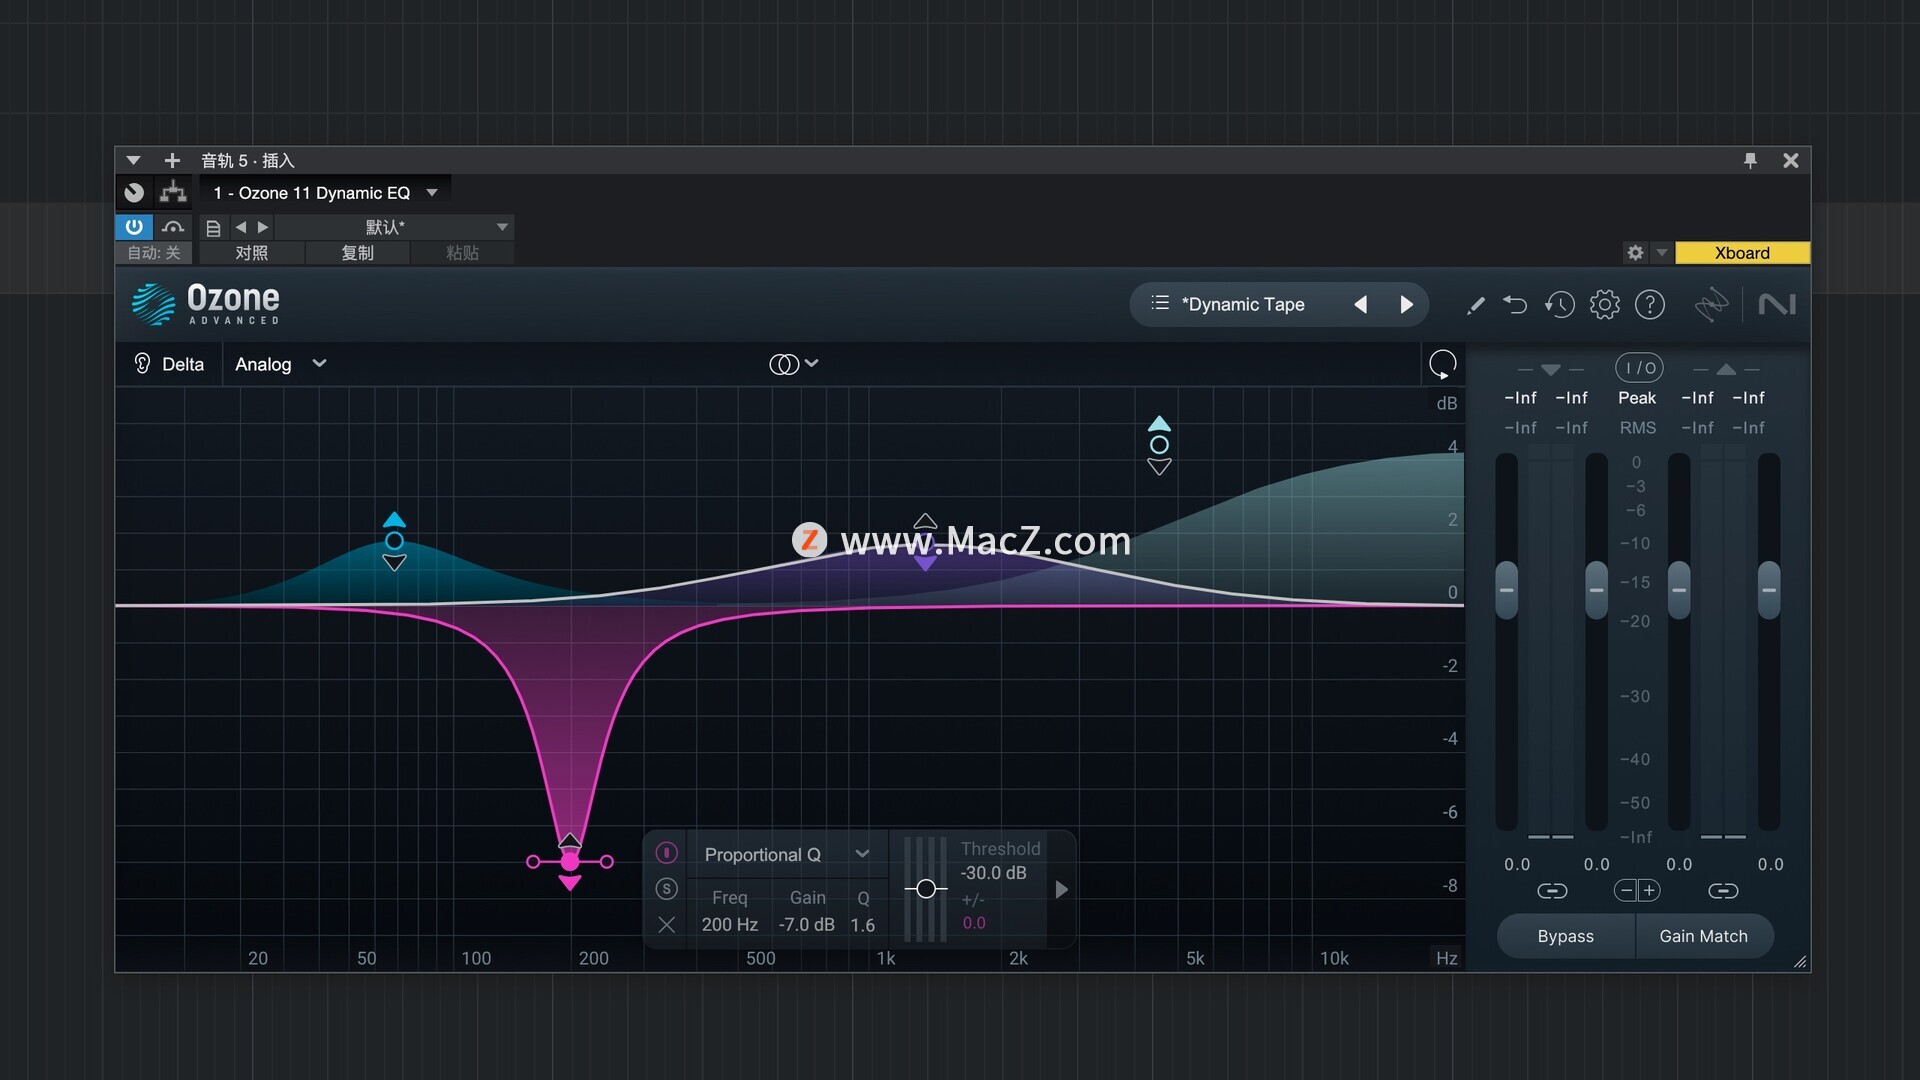Open the host window dropdown arrow menu
The width and height of the screenshot is (1920, 1080).
click(x=133, y=160)
